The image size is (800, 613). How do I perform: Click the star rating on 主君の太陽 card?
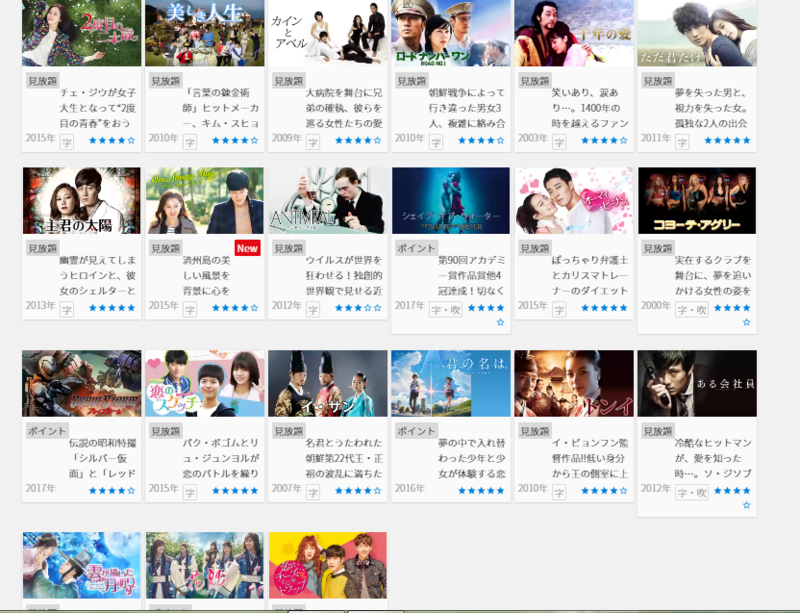pyautogui.click(x=112, y=308)
